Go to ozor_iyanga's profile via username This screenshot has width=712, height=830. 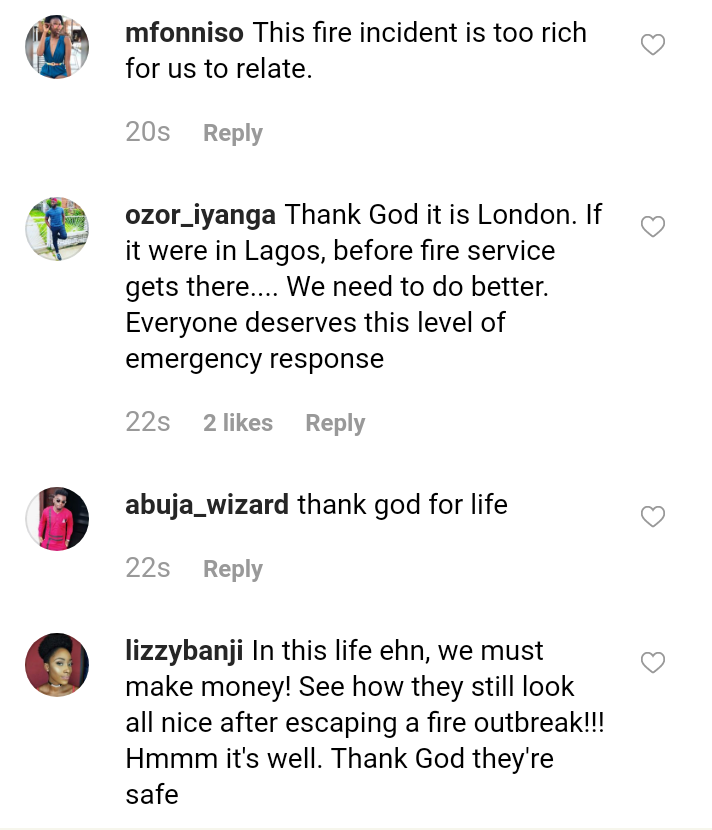click(201, 214)
